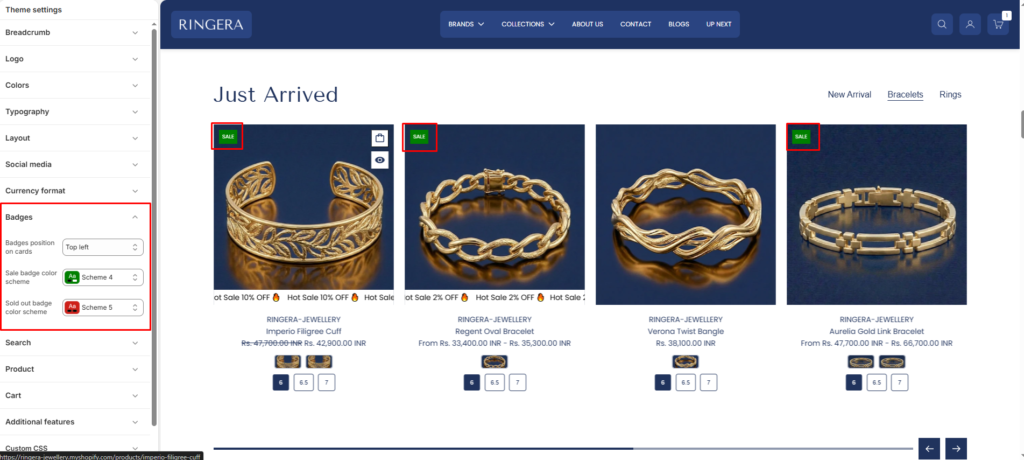Click quick-add bag icon on Imperio Filigree Cuff
This screenshot has width=1024, height=460.
(380, 138)
